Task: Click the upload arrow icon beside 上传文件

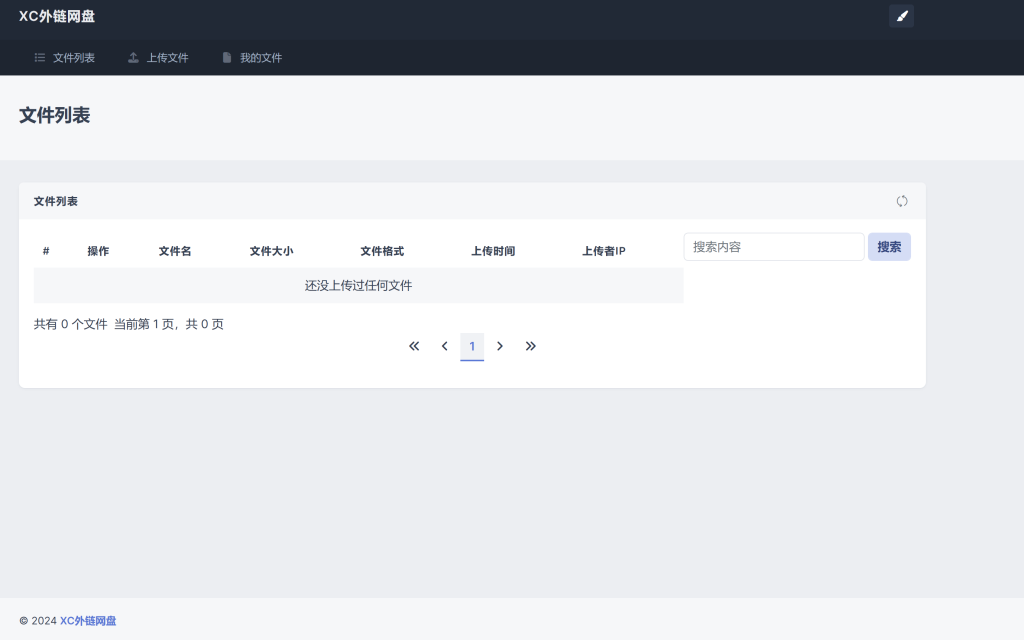Action: tap(133, 57)
